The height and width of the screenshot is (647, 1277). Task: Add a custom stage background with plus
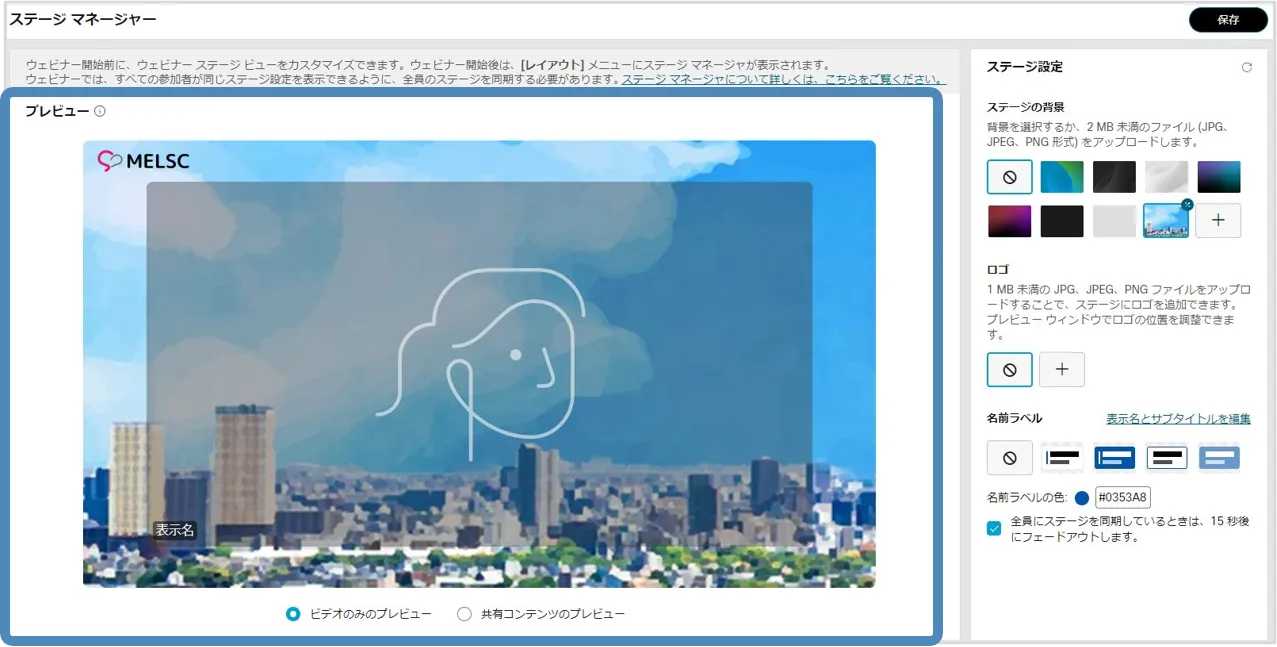(1218, 221)
